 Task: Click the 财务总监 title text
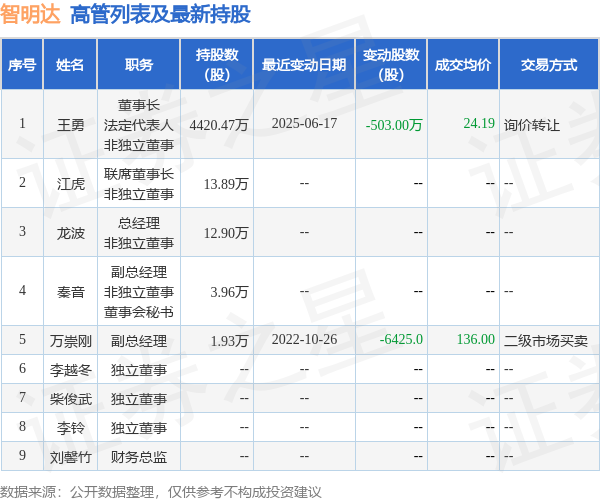pos(139,457)
